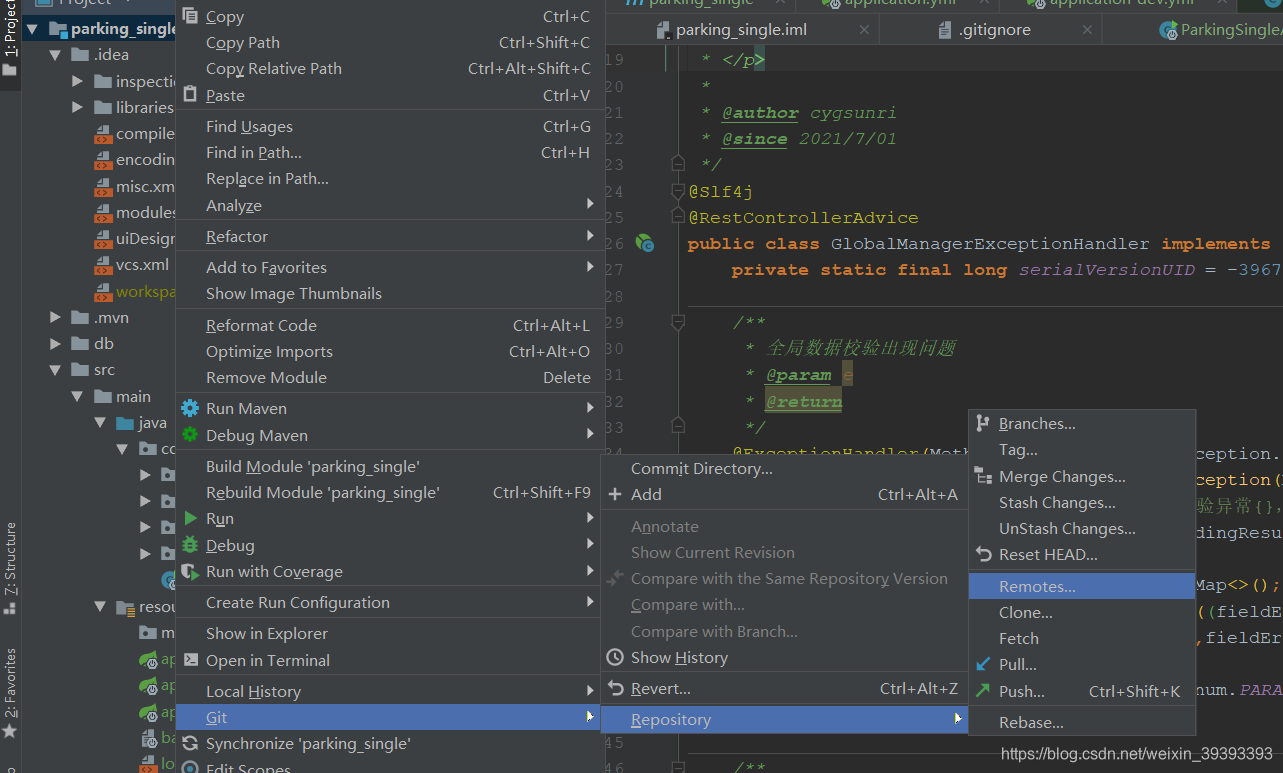Click the plus icon beside Add
Screen dimensions: 1283x773
(615, 494)
